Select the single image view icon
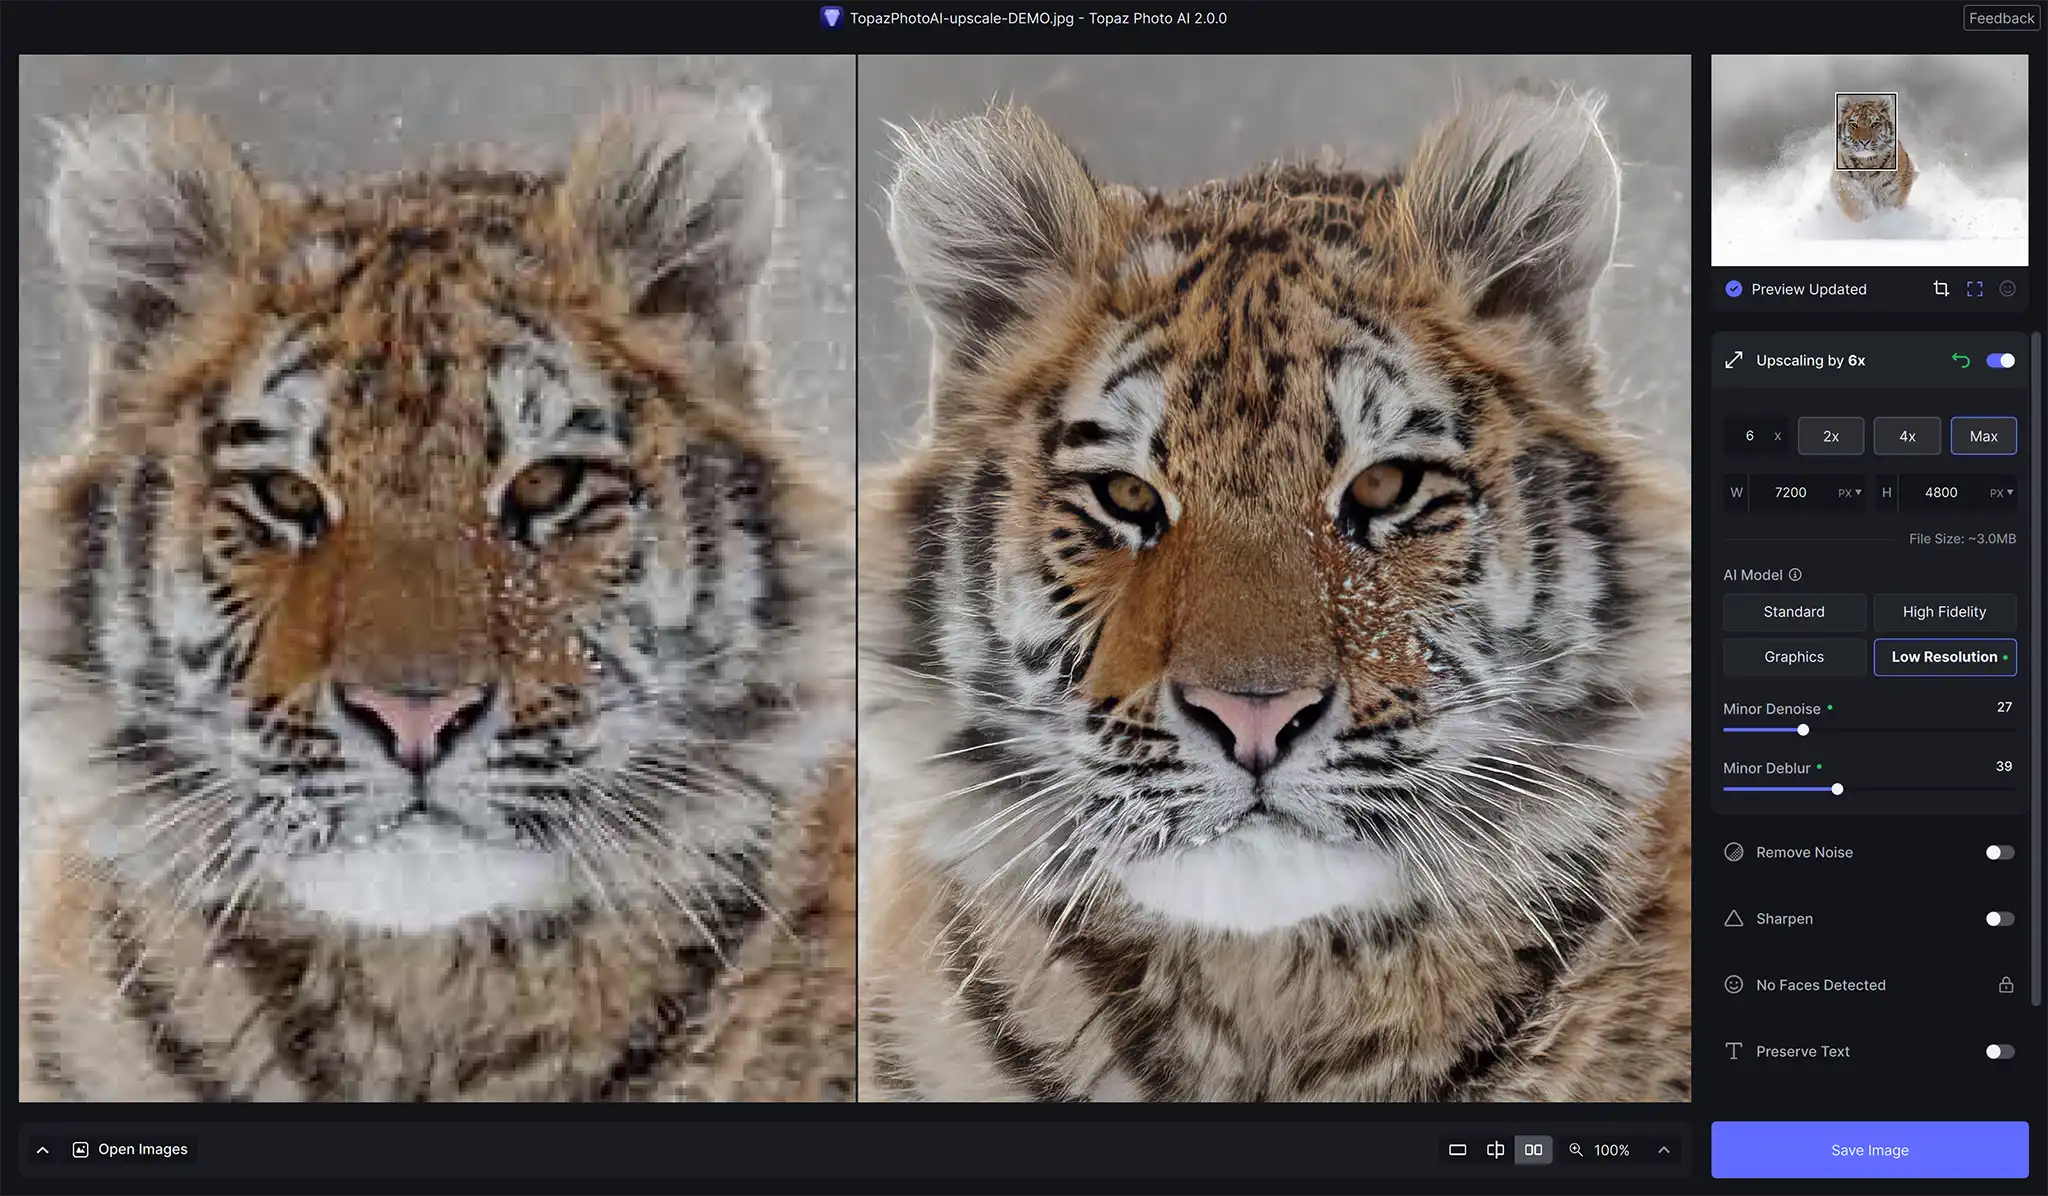 pos(1457,1150)
